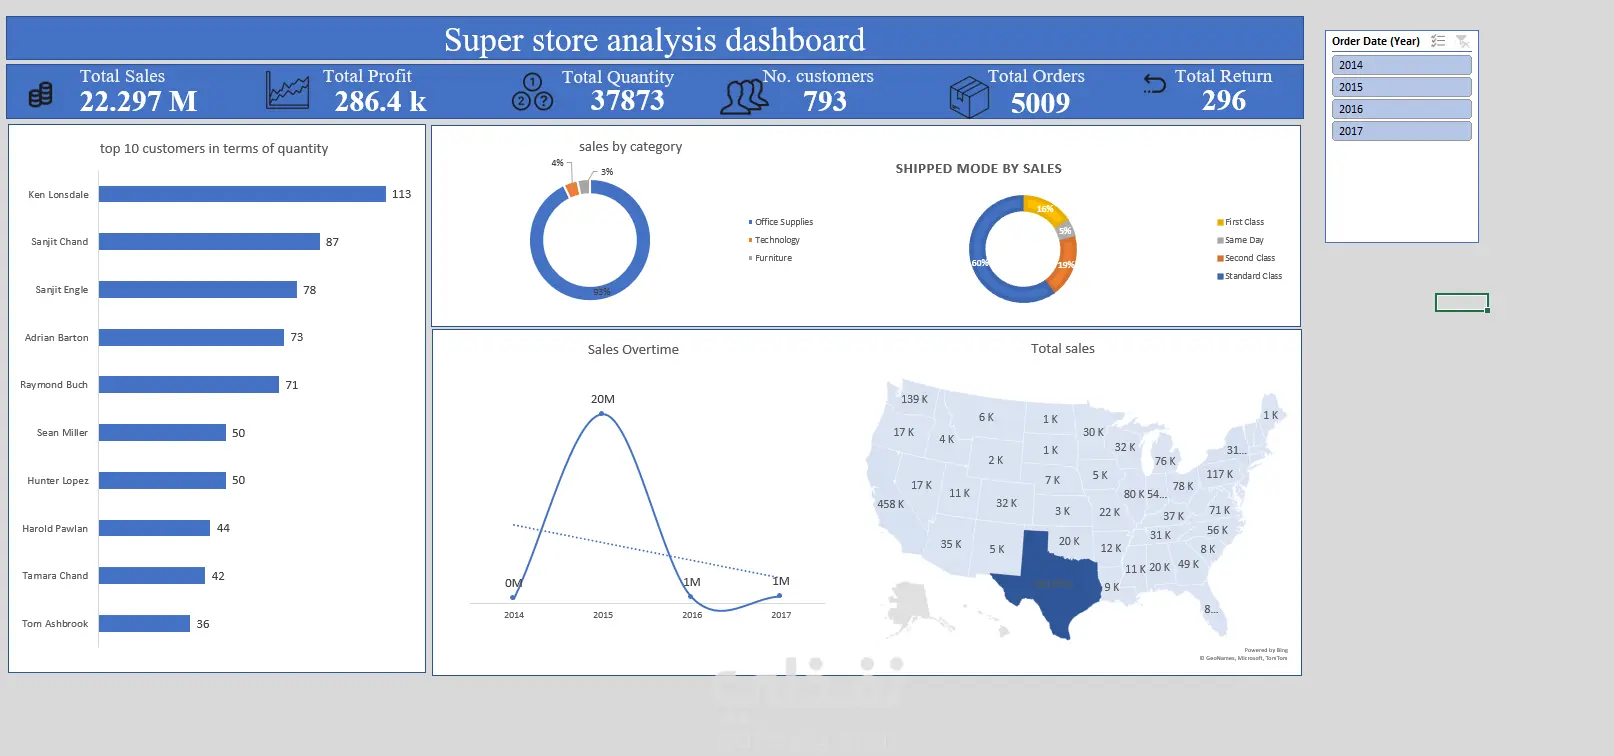Image resolution: width=1614 pixels, height=756 pixels.
Task: Select 2016 in the year slicer
Action: click(x=1401, y=109)
